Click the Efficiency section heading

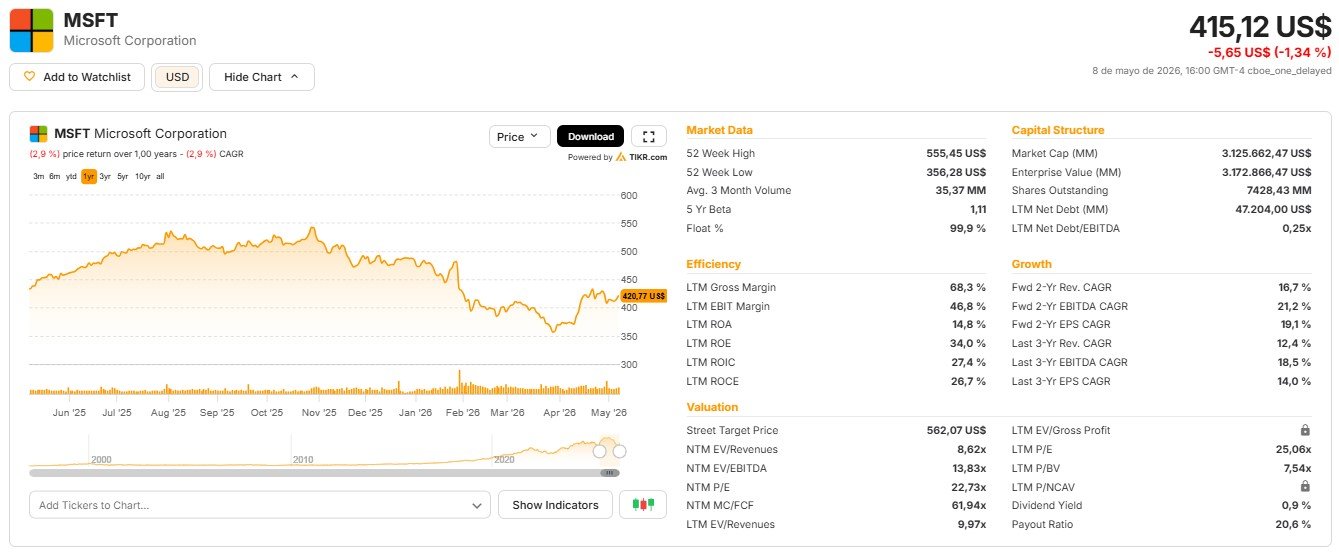click(713, 264)
